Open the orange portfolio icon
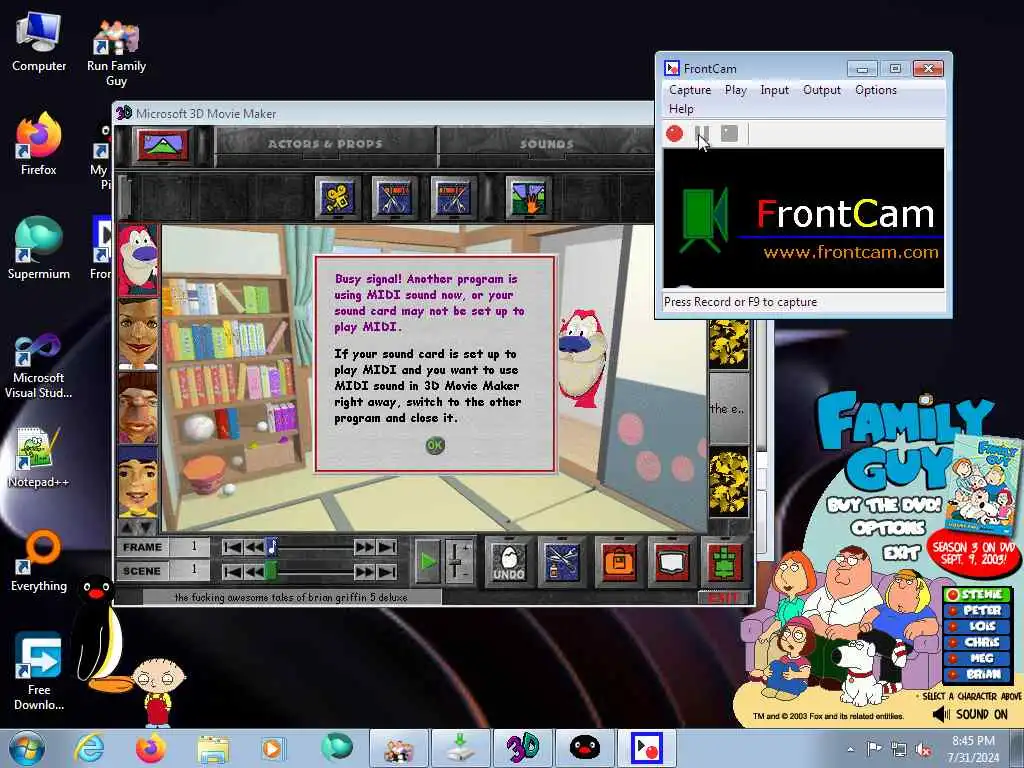The image size is (1024, 768). click(x=618, y=562)
